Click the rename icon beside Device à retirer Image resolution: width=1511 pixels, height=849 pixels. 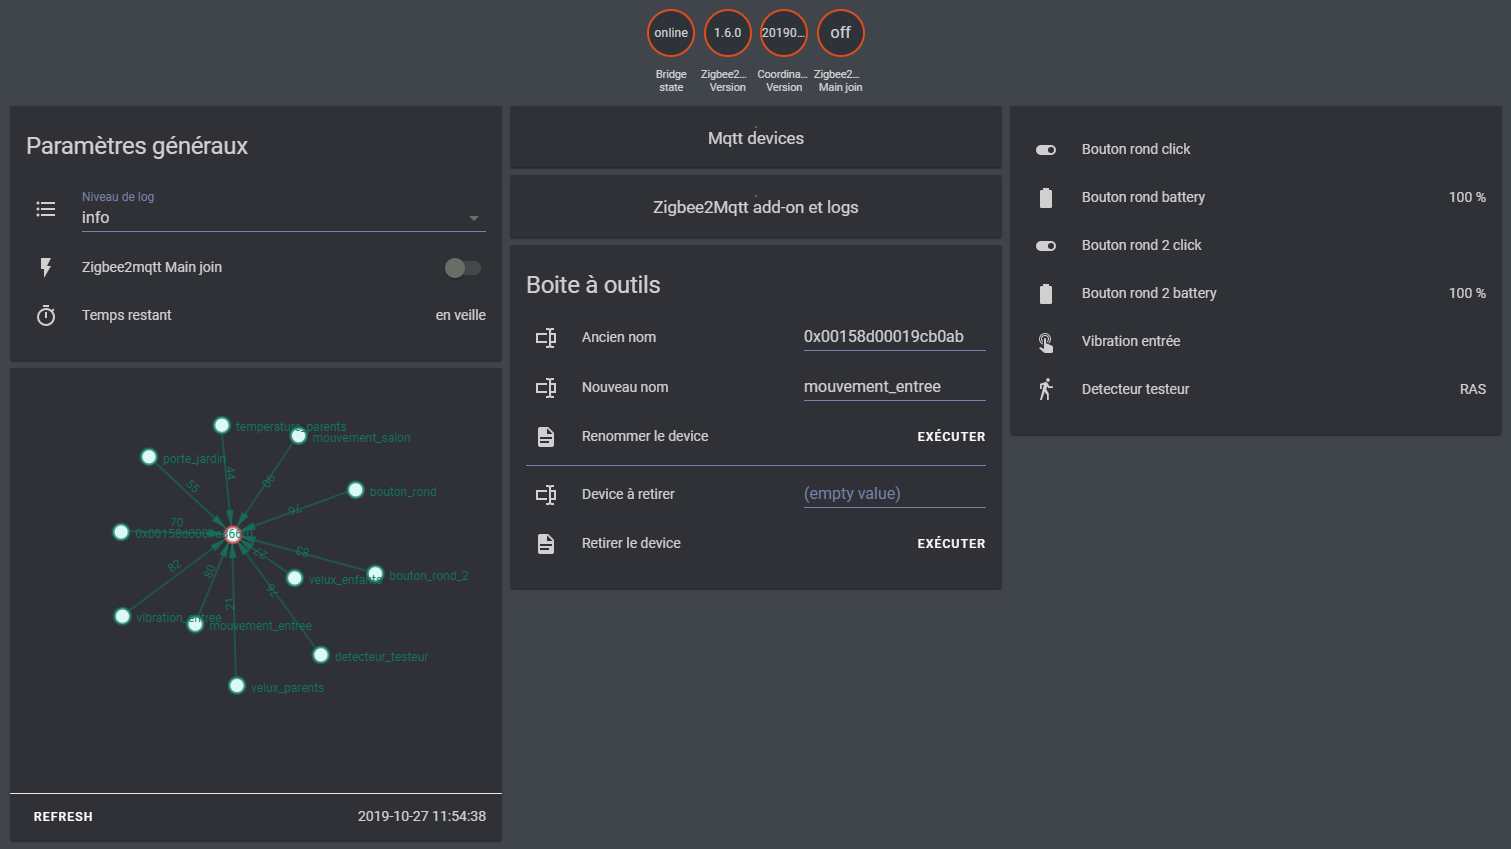546,494
